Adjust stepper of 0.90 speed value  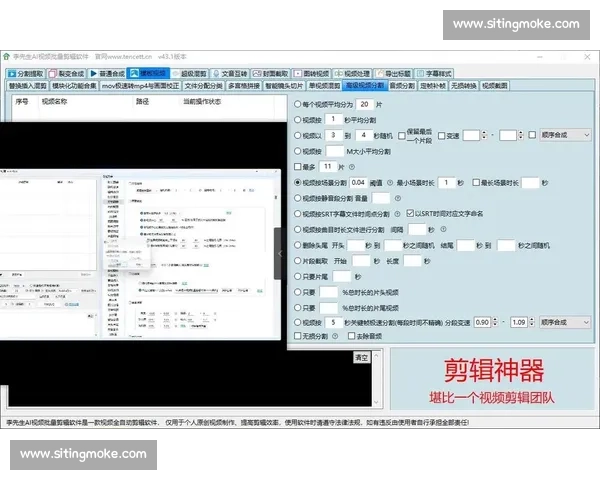coord(495,322)
